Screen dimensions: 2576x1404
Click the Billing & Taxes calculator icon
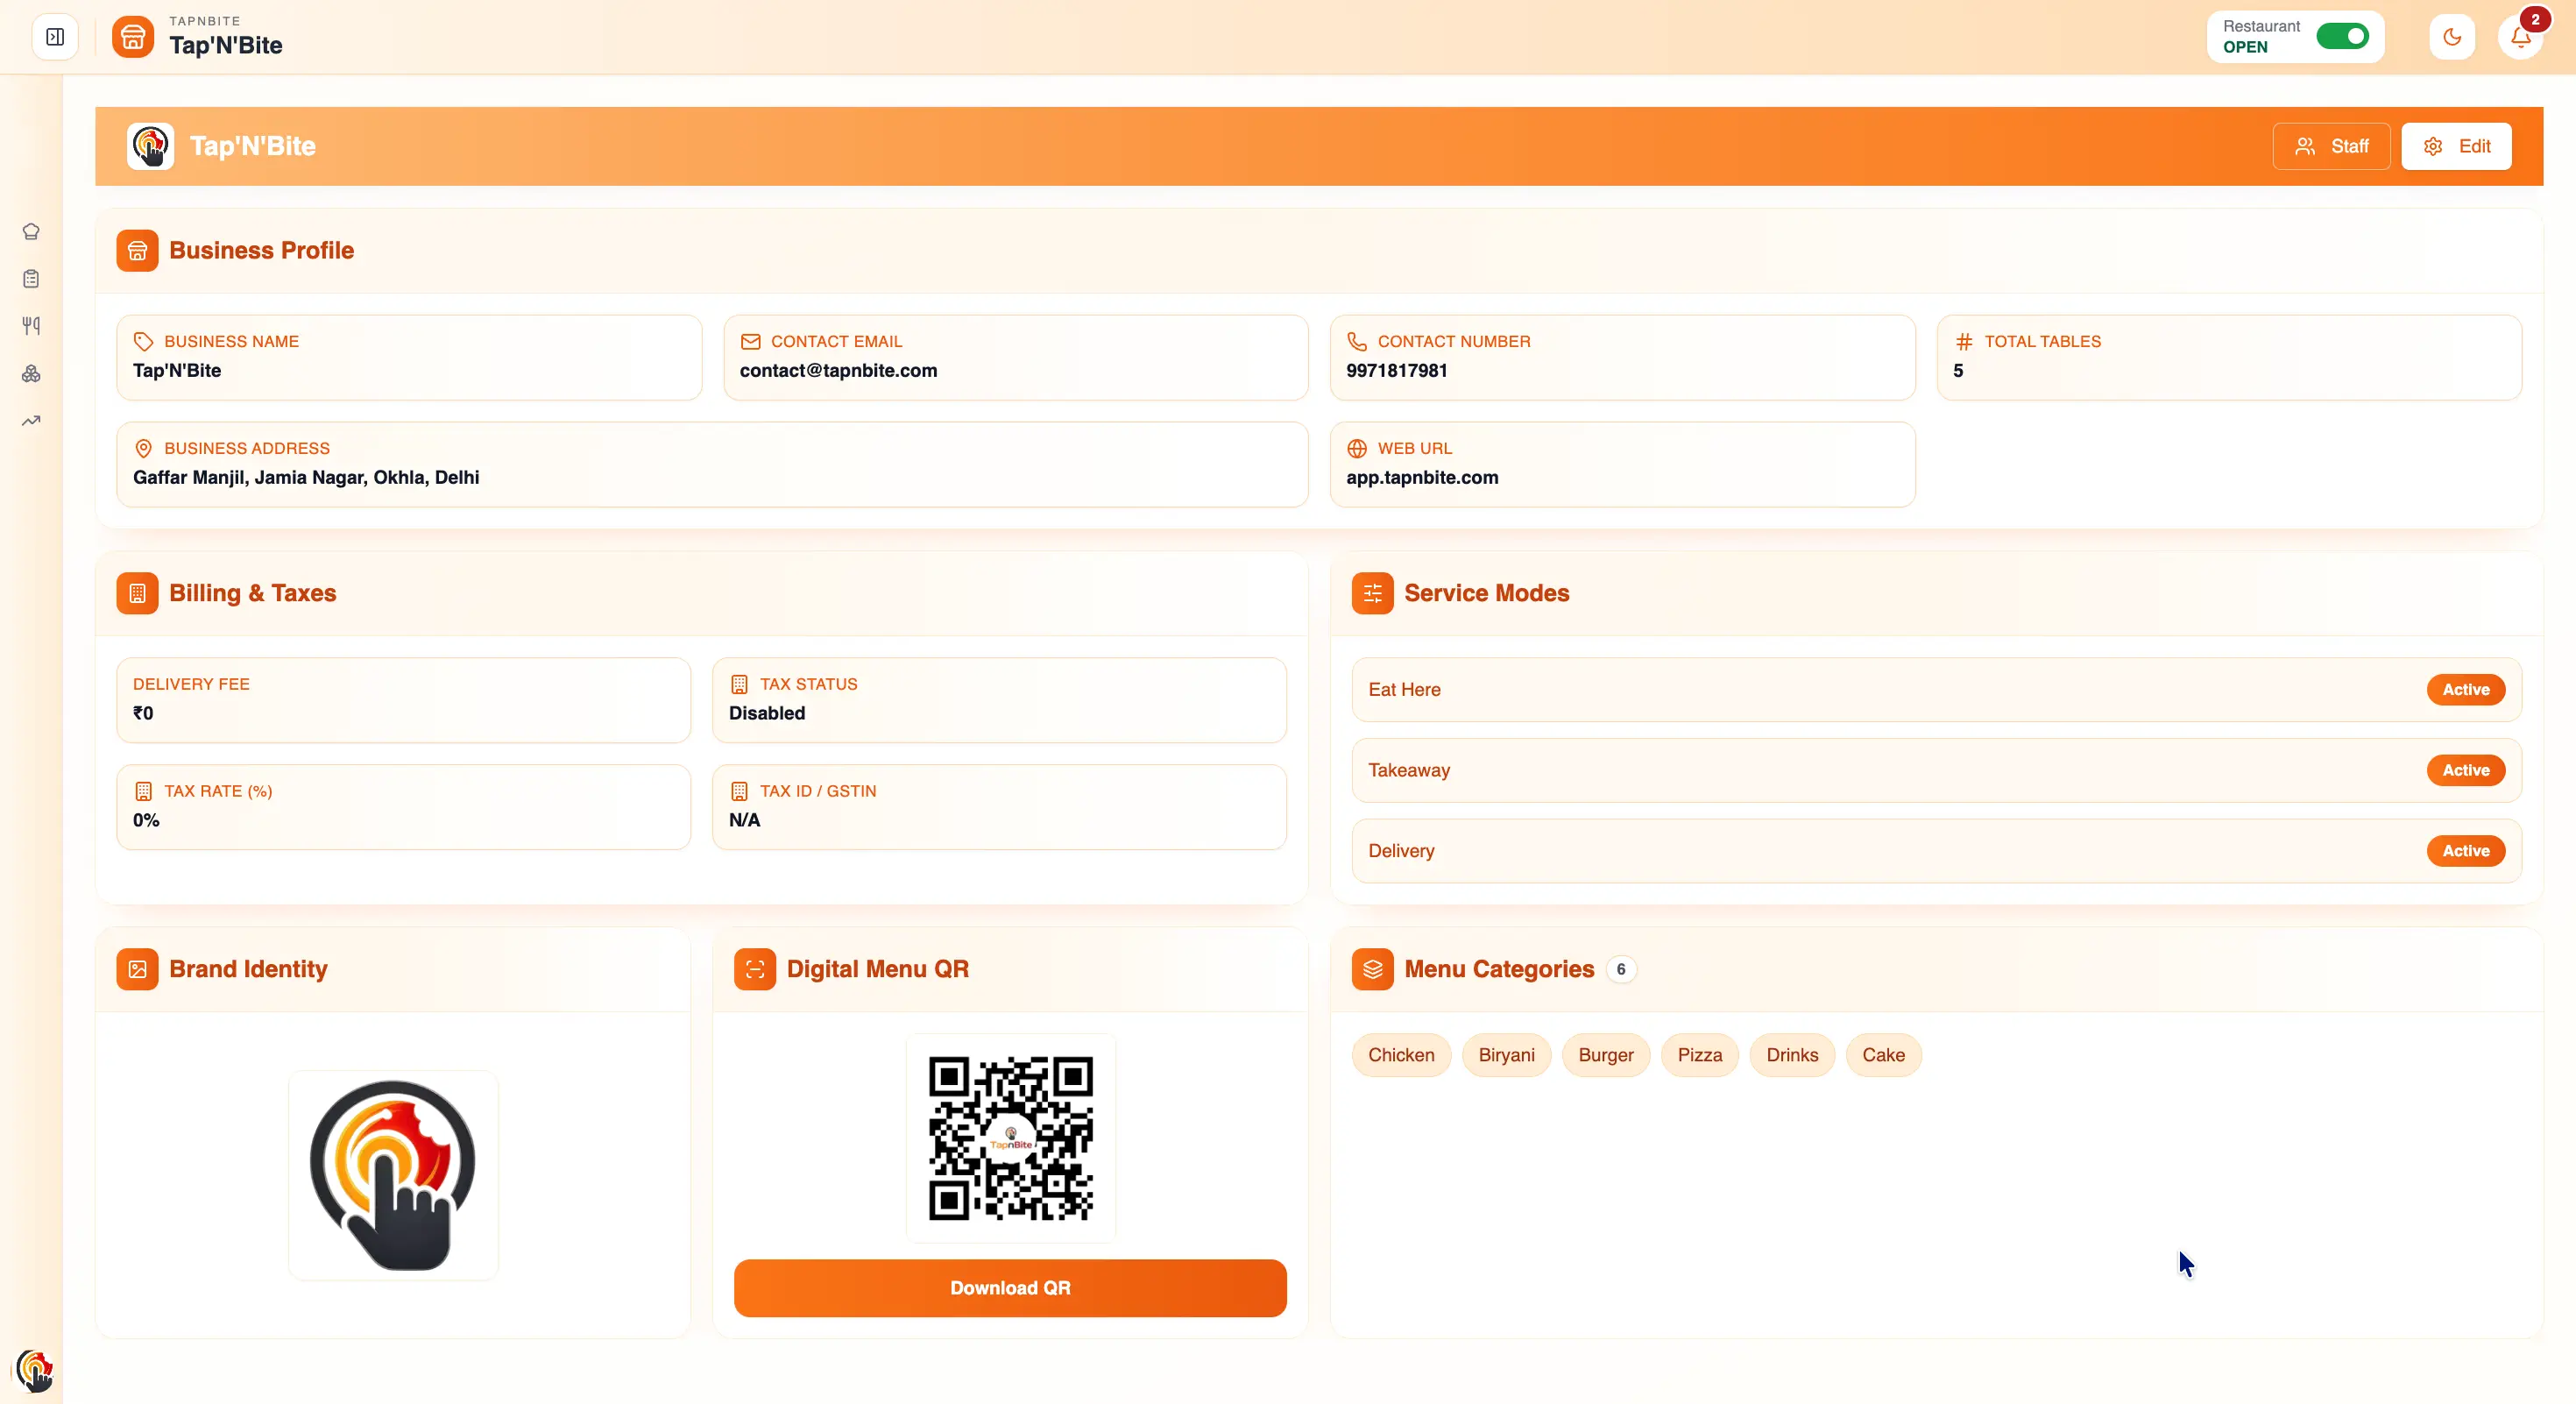click(x=137, y=593)
